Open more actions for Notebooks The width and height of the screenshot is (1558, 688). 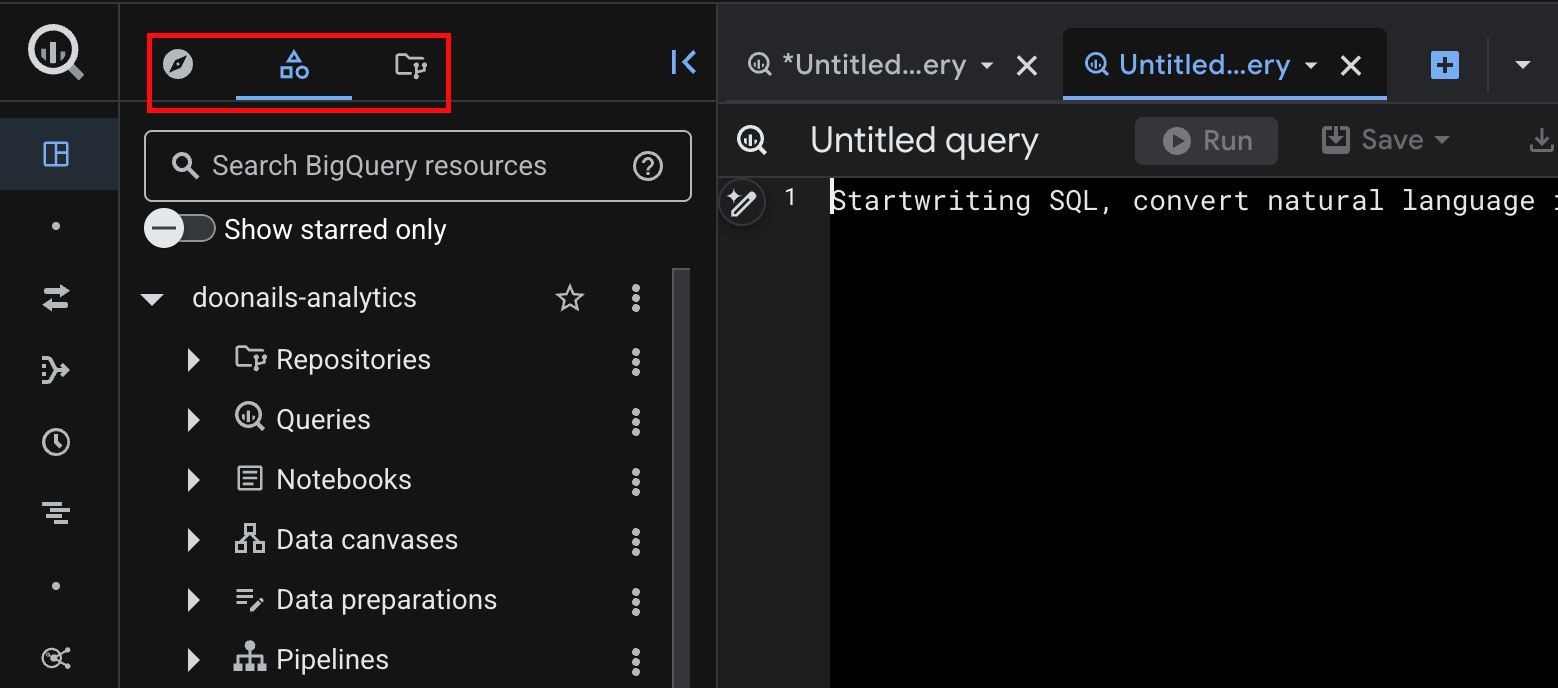tap(636, 481)
